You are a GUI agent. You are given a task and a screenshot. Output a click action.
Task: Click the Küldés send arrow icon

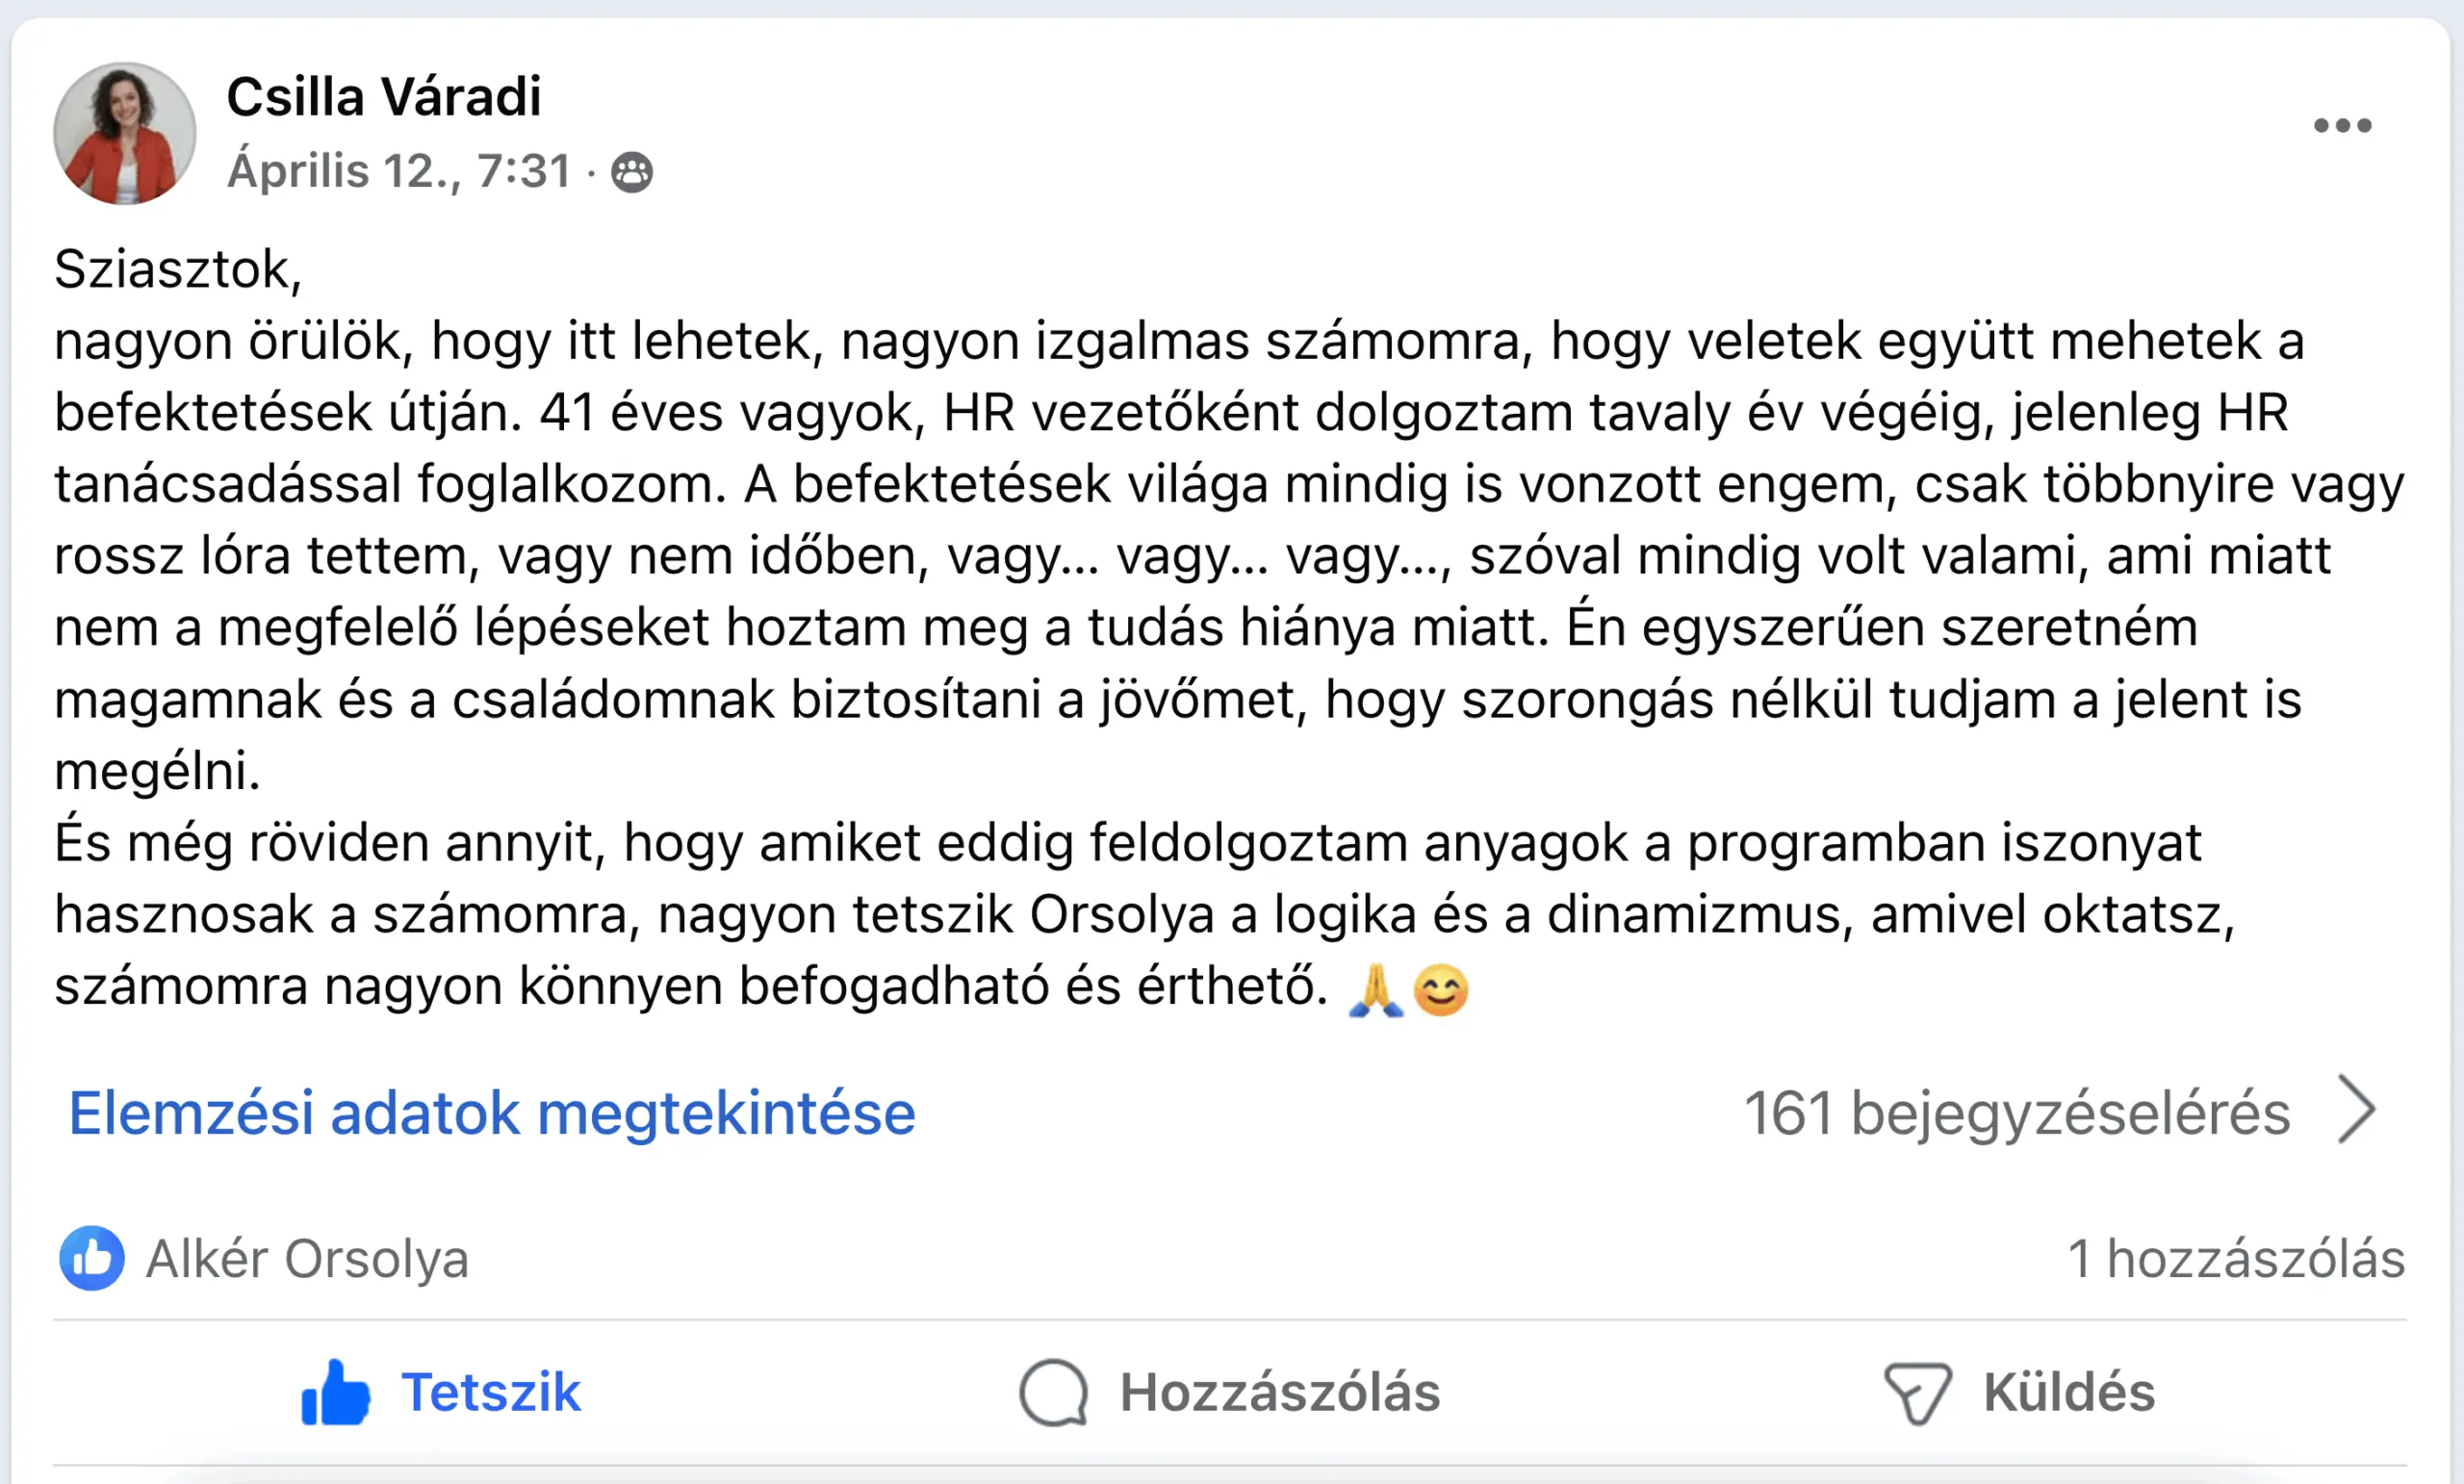pyautogui.click(x=1917, y=1392)
